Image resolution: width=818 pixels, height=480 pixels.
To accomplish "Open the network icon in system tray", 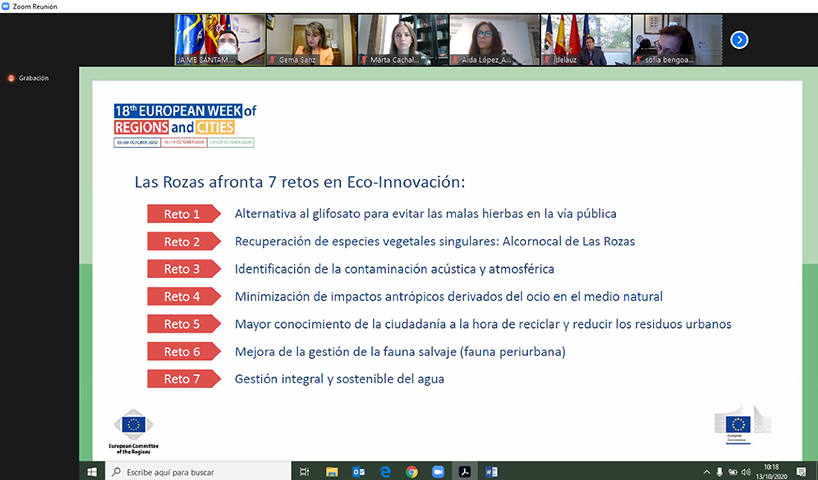I will (734, 471).
